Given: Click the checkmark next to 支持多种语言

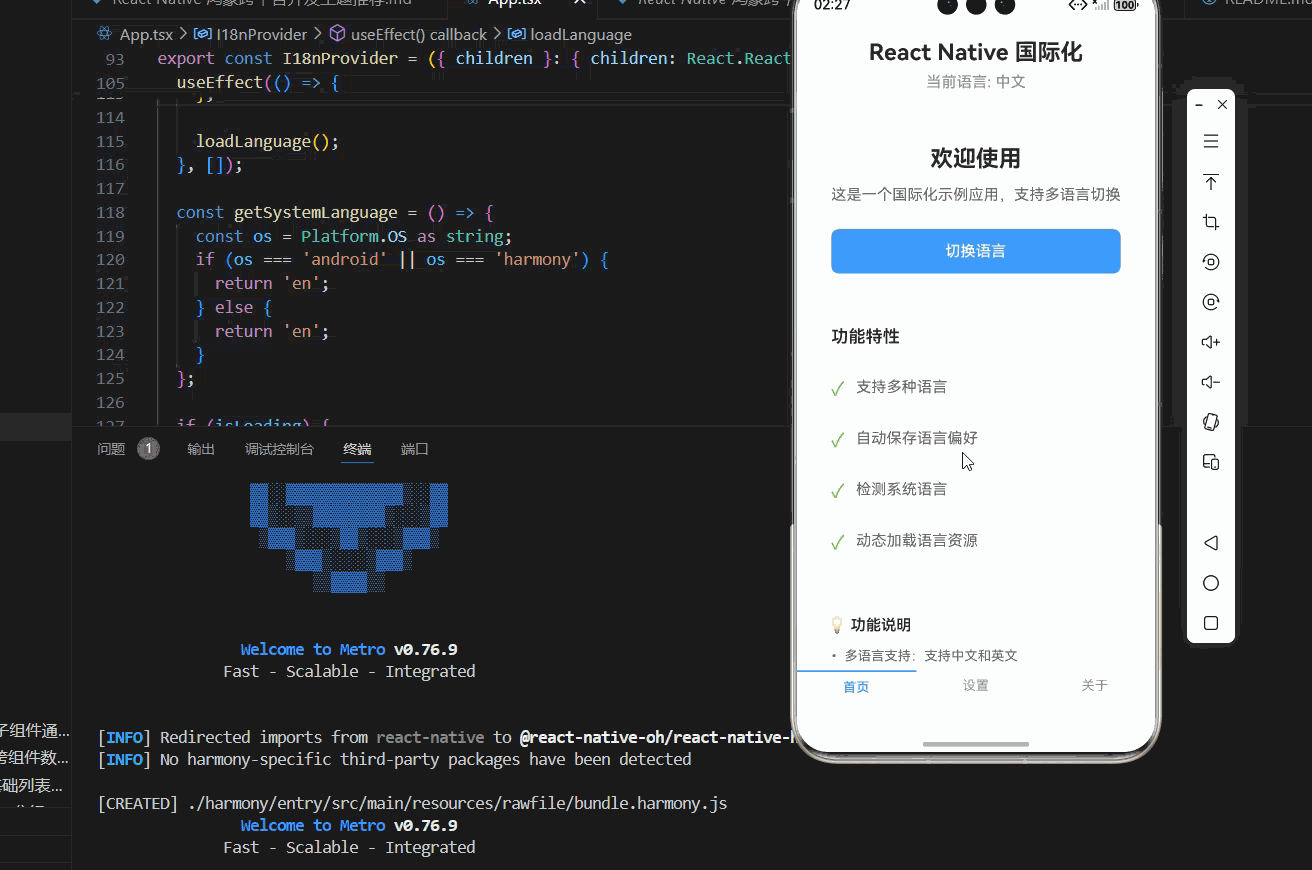Looking at the screenshot, I should (x=837, y=388).
